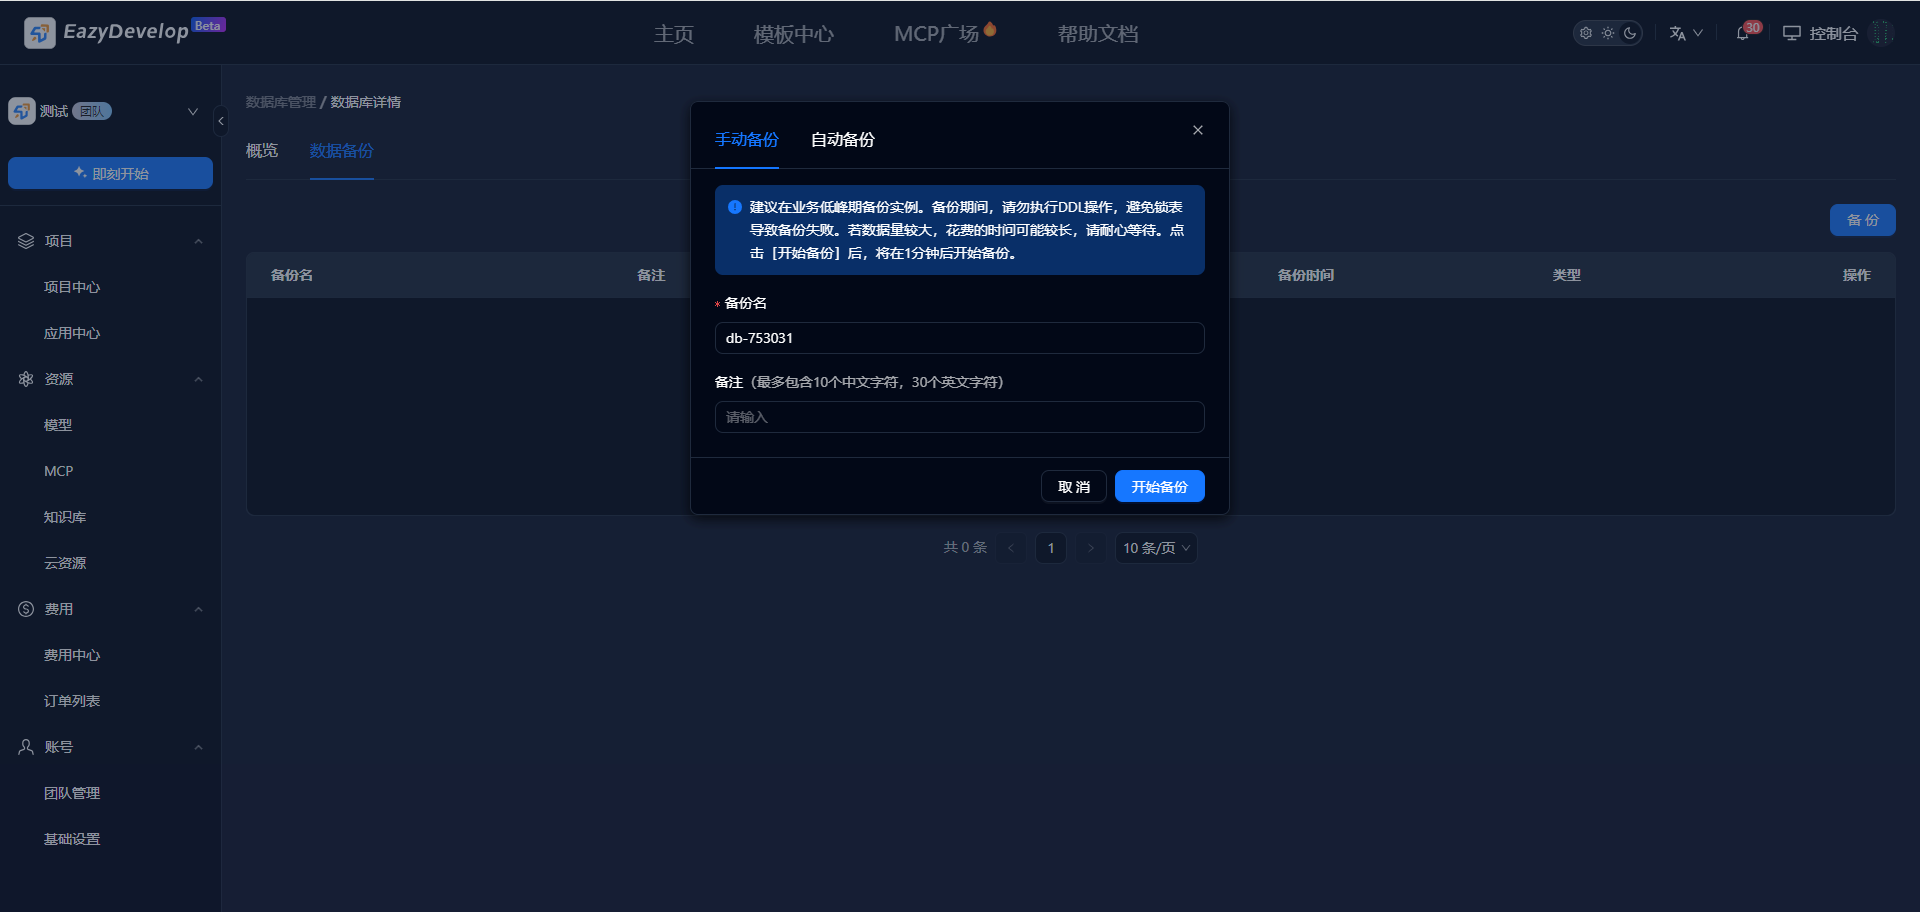Screen dimensions: 1920x912
Task: Open the 概览 tab
Action: [262, 151]
